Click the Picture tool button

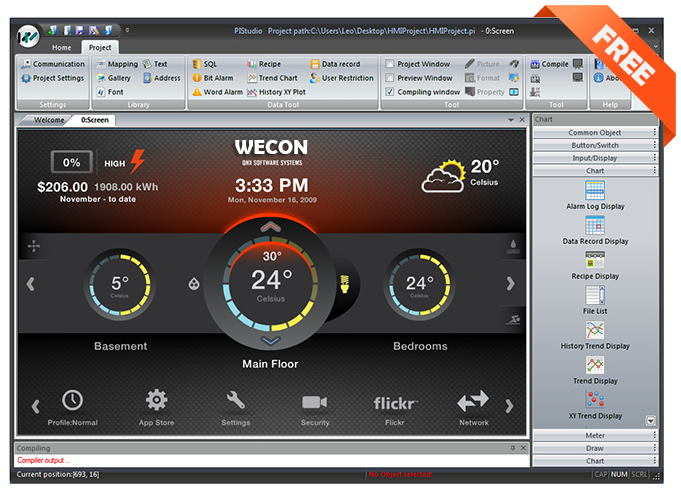(482, 64)
